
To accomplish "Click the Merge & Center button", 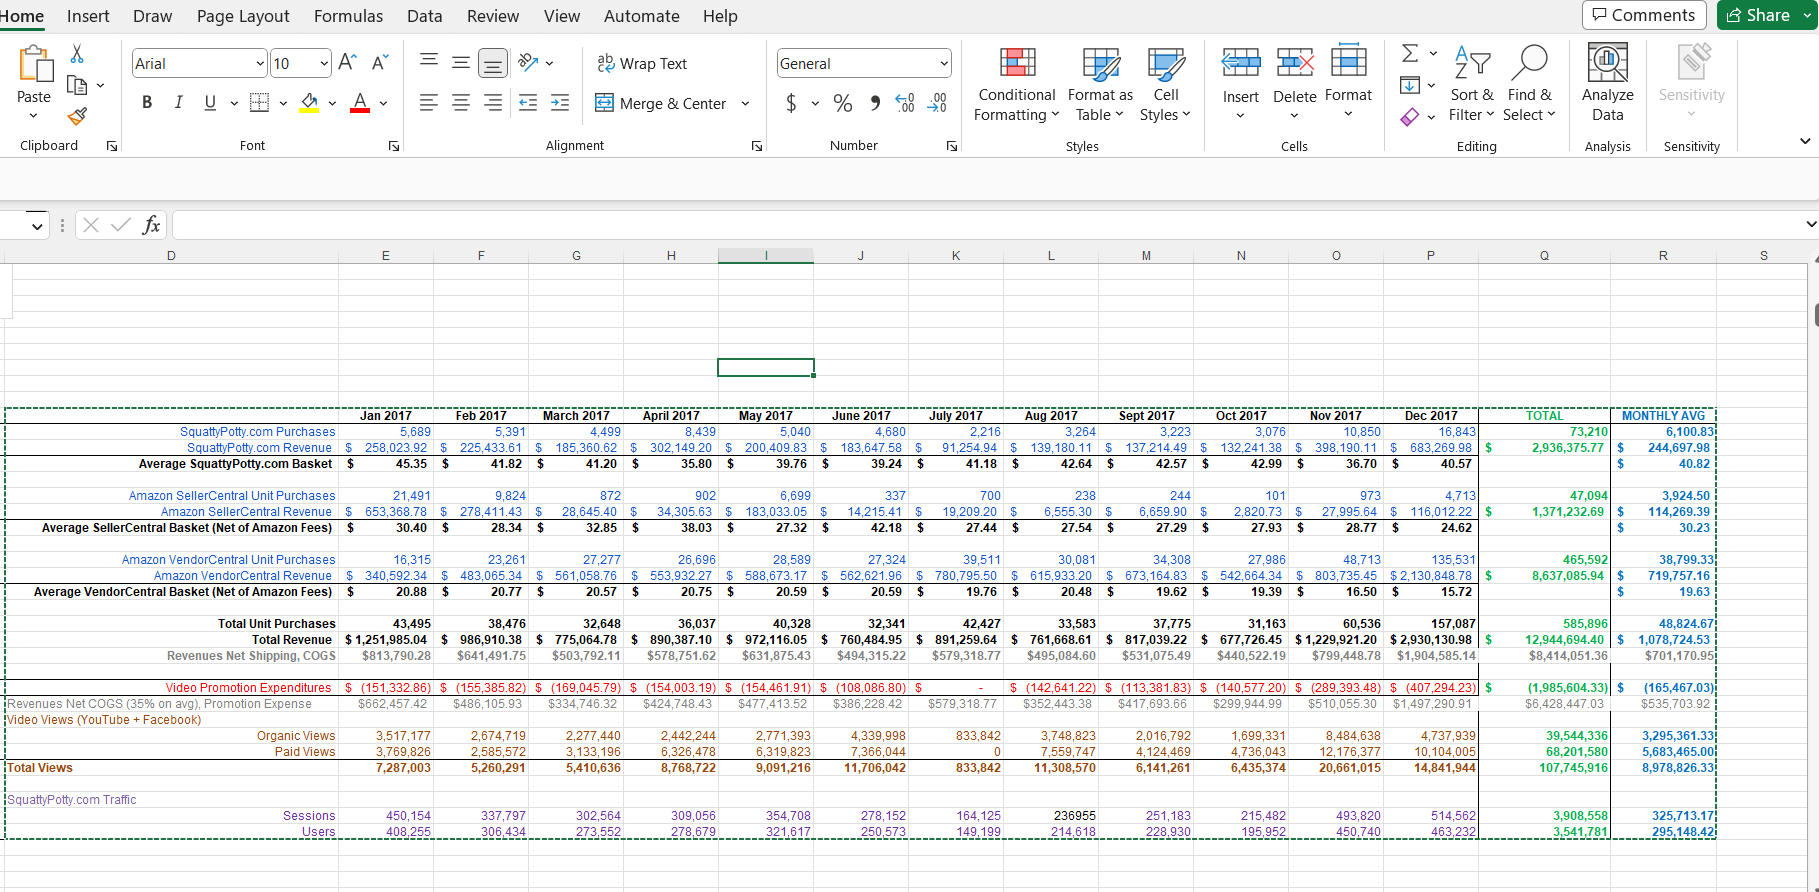I will point(661,103).
